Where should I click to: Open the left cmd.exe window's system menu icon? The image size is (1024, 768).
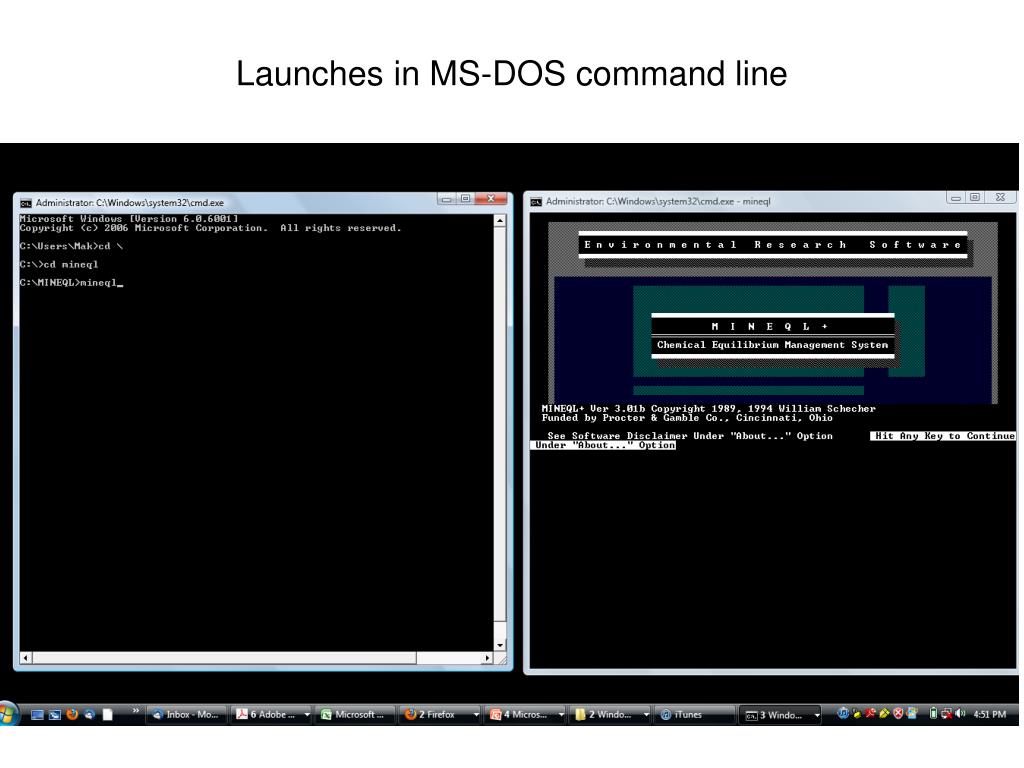(26, 203)
